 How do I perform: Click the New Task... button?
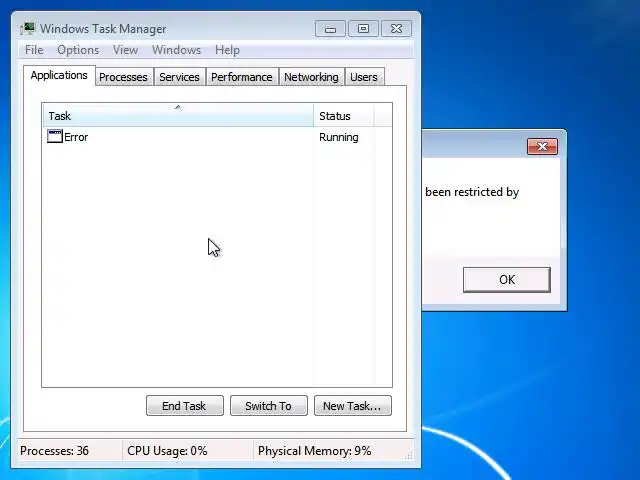point(353,406)
